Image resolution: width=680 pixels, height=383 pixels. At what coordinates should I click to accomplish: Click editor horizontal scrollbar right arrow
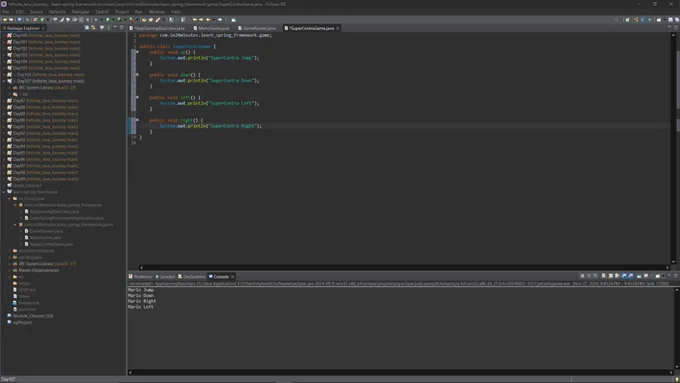click(x=667, y=268)
